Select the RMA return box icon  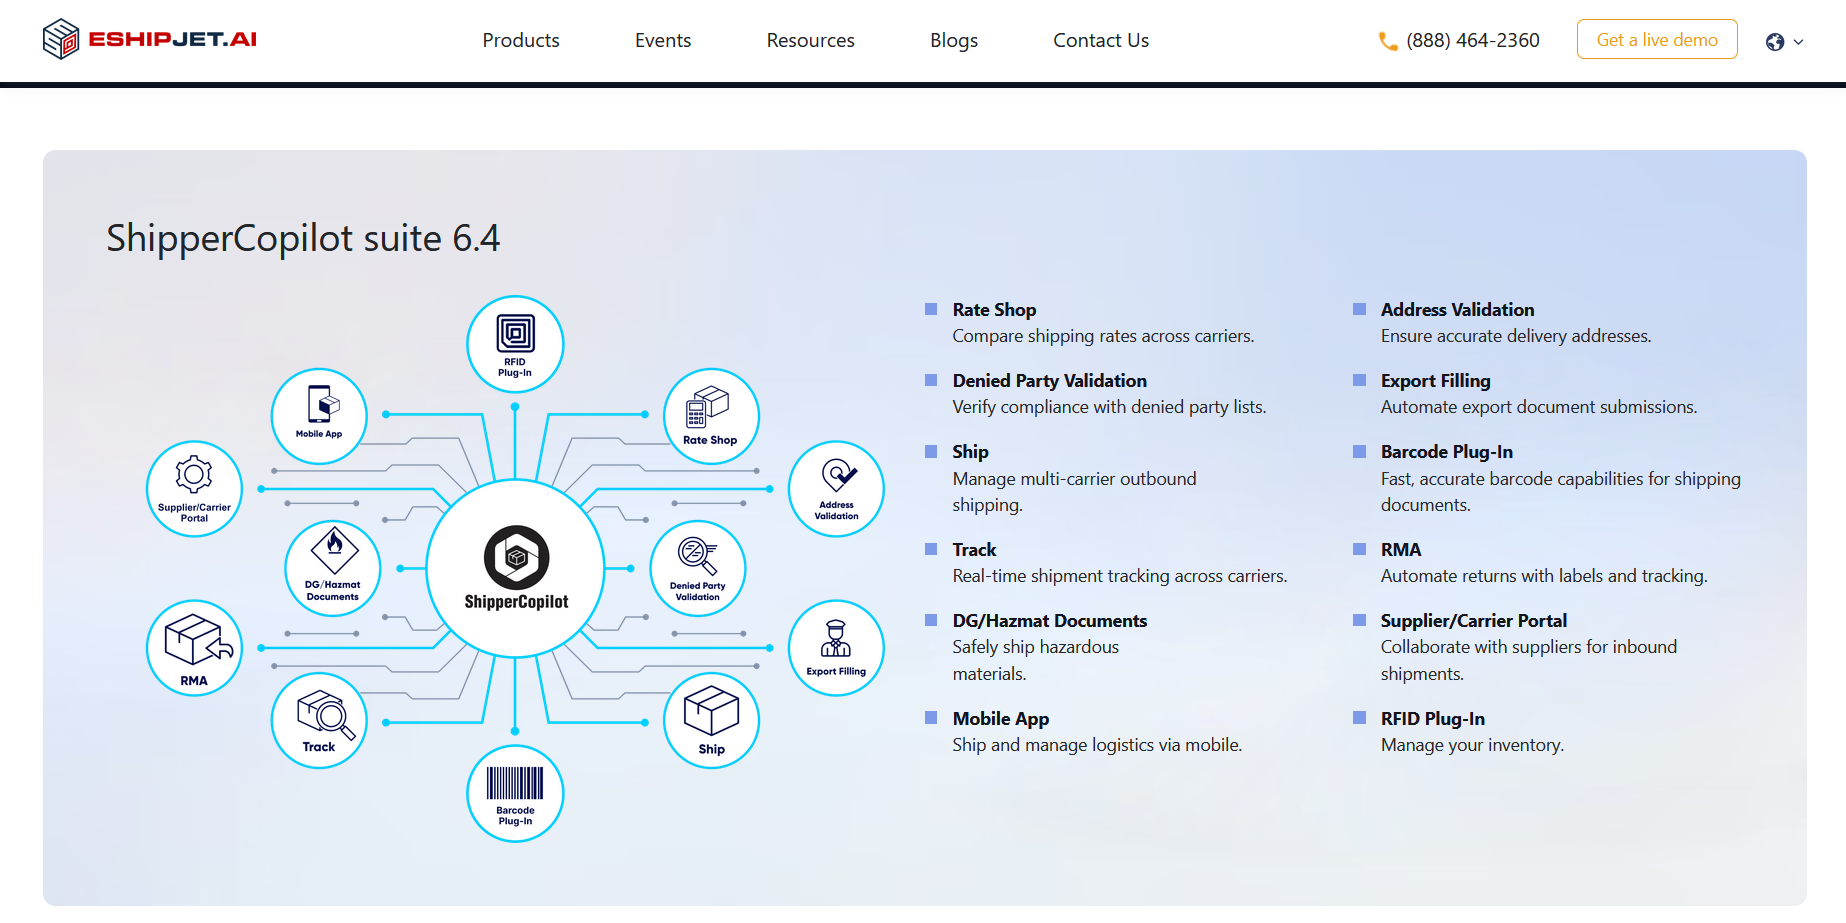pos(194,648)
